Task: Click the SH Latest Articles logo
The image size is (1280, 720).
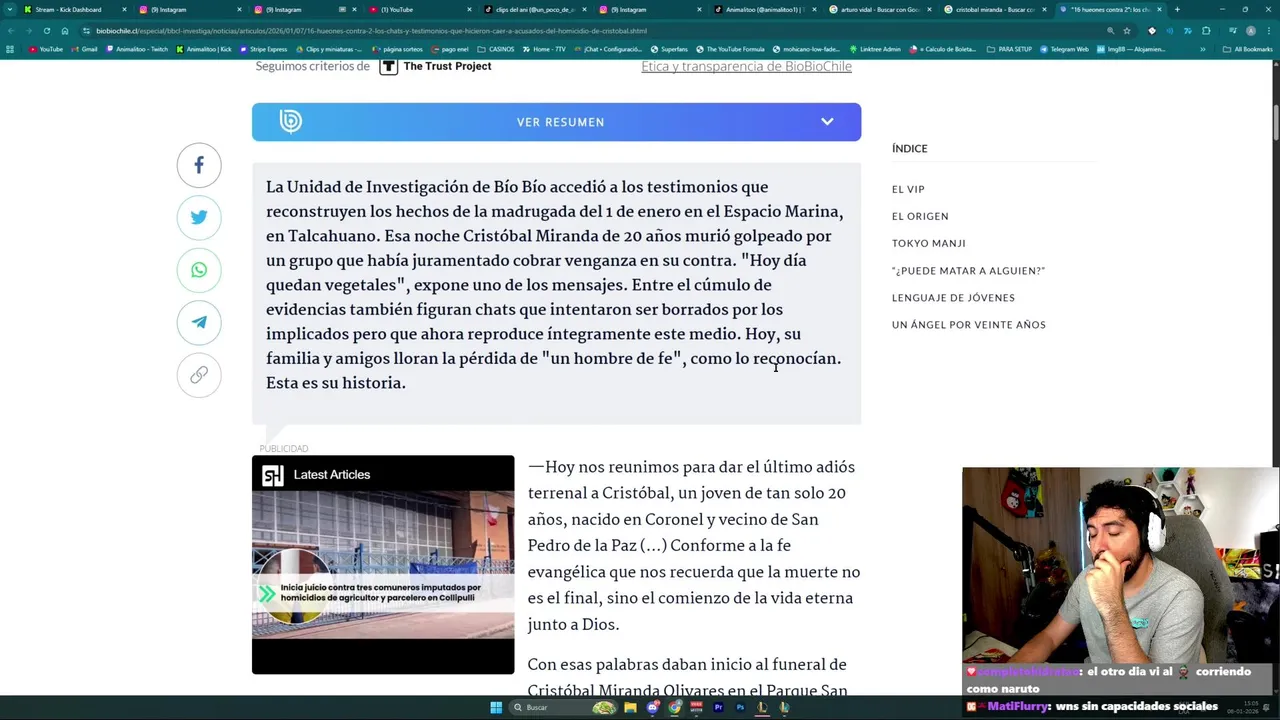Action: (x=272, y=475)
